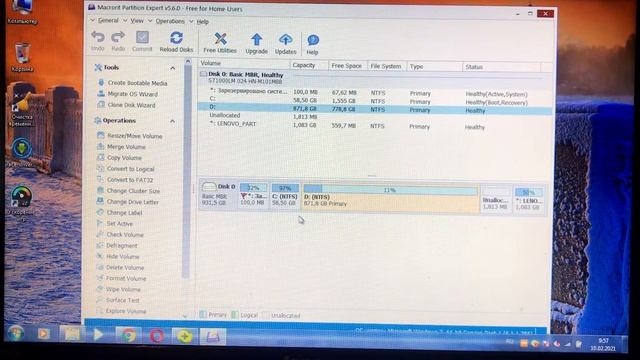
Task: Select Copy Volume operation
Action: coord(119,158)
